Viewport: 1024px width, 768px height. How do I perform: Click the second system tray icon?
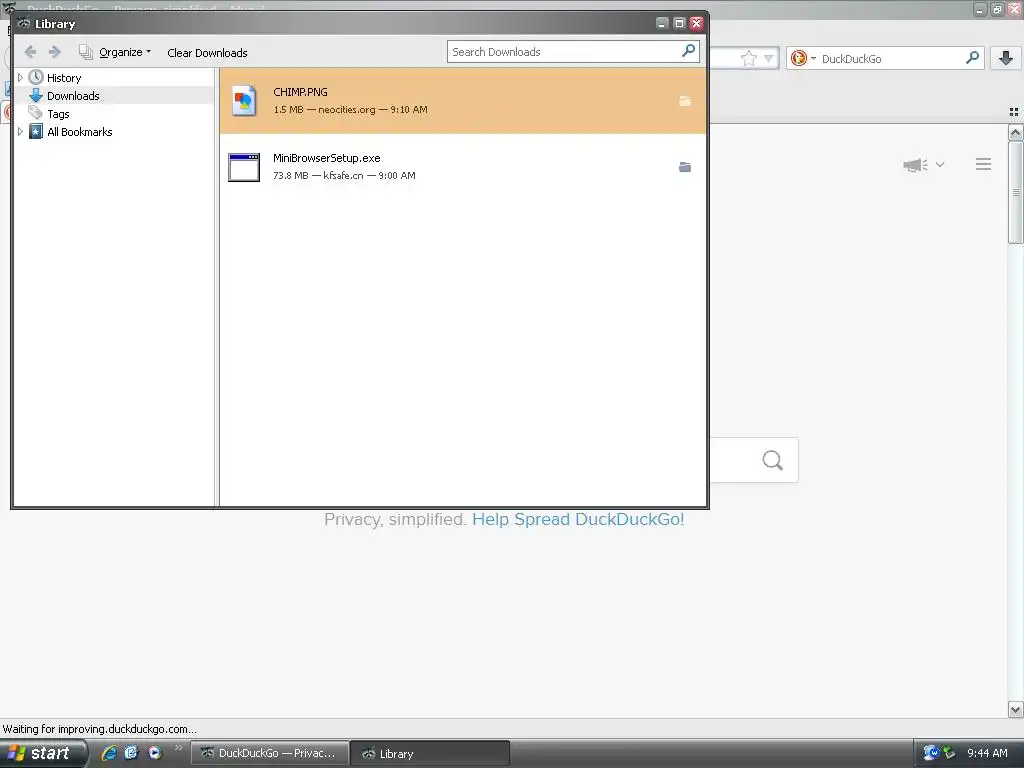[x=949, y=753]
